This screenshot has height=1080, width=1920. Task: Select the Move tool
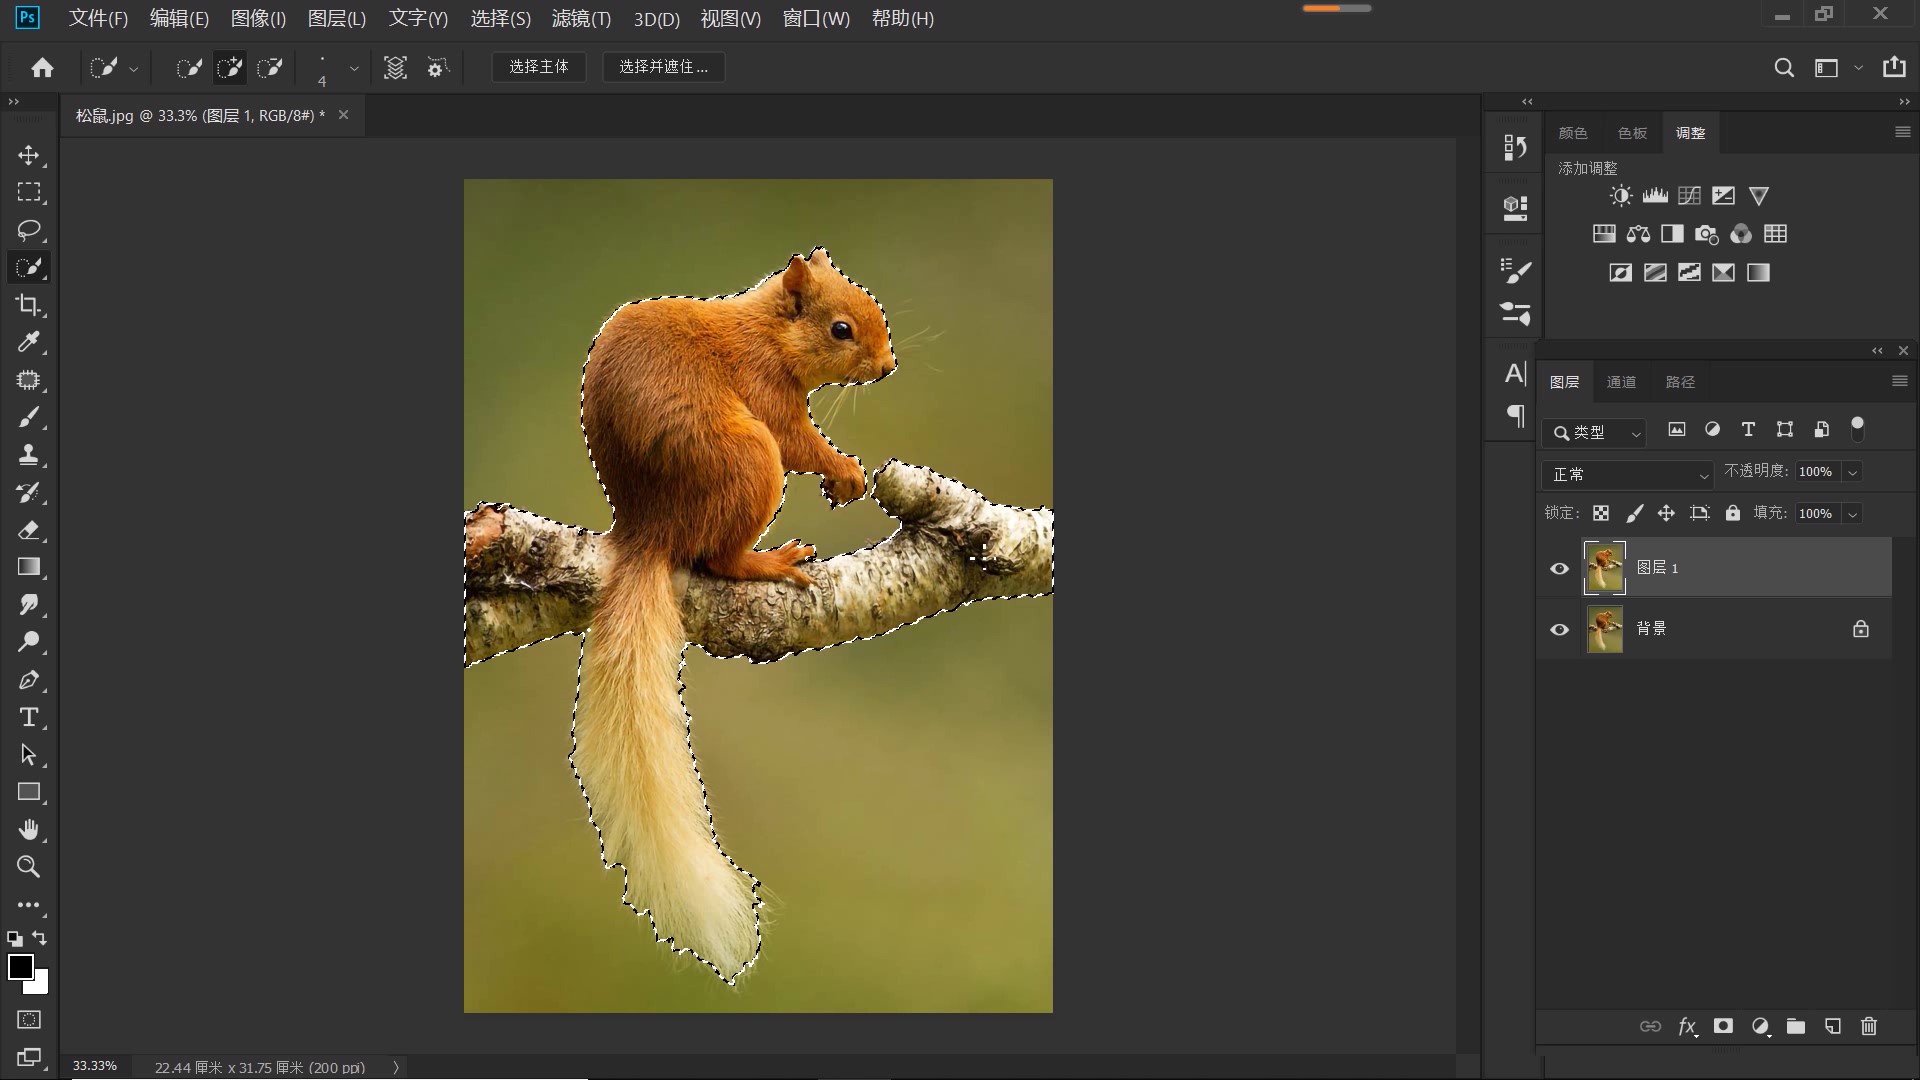click(x=28, y=155)
